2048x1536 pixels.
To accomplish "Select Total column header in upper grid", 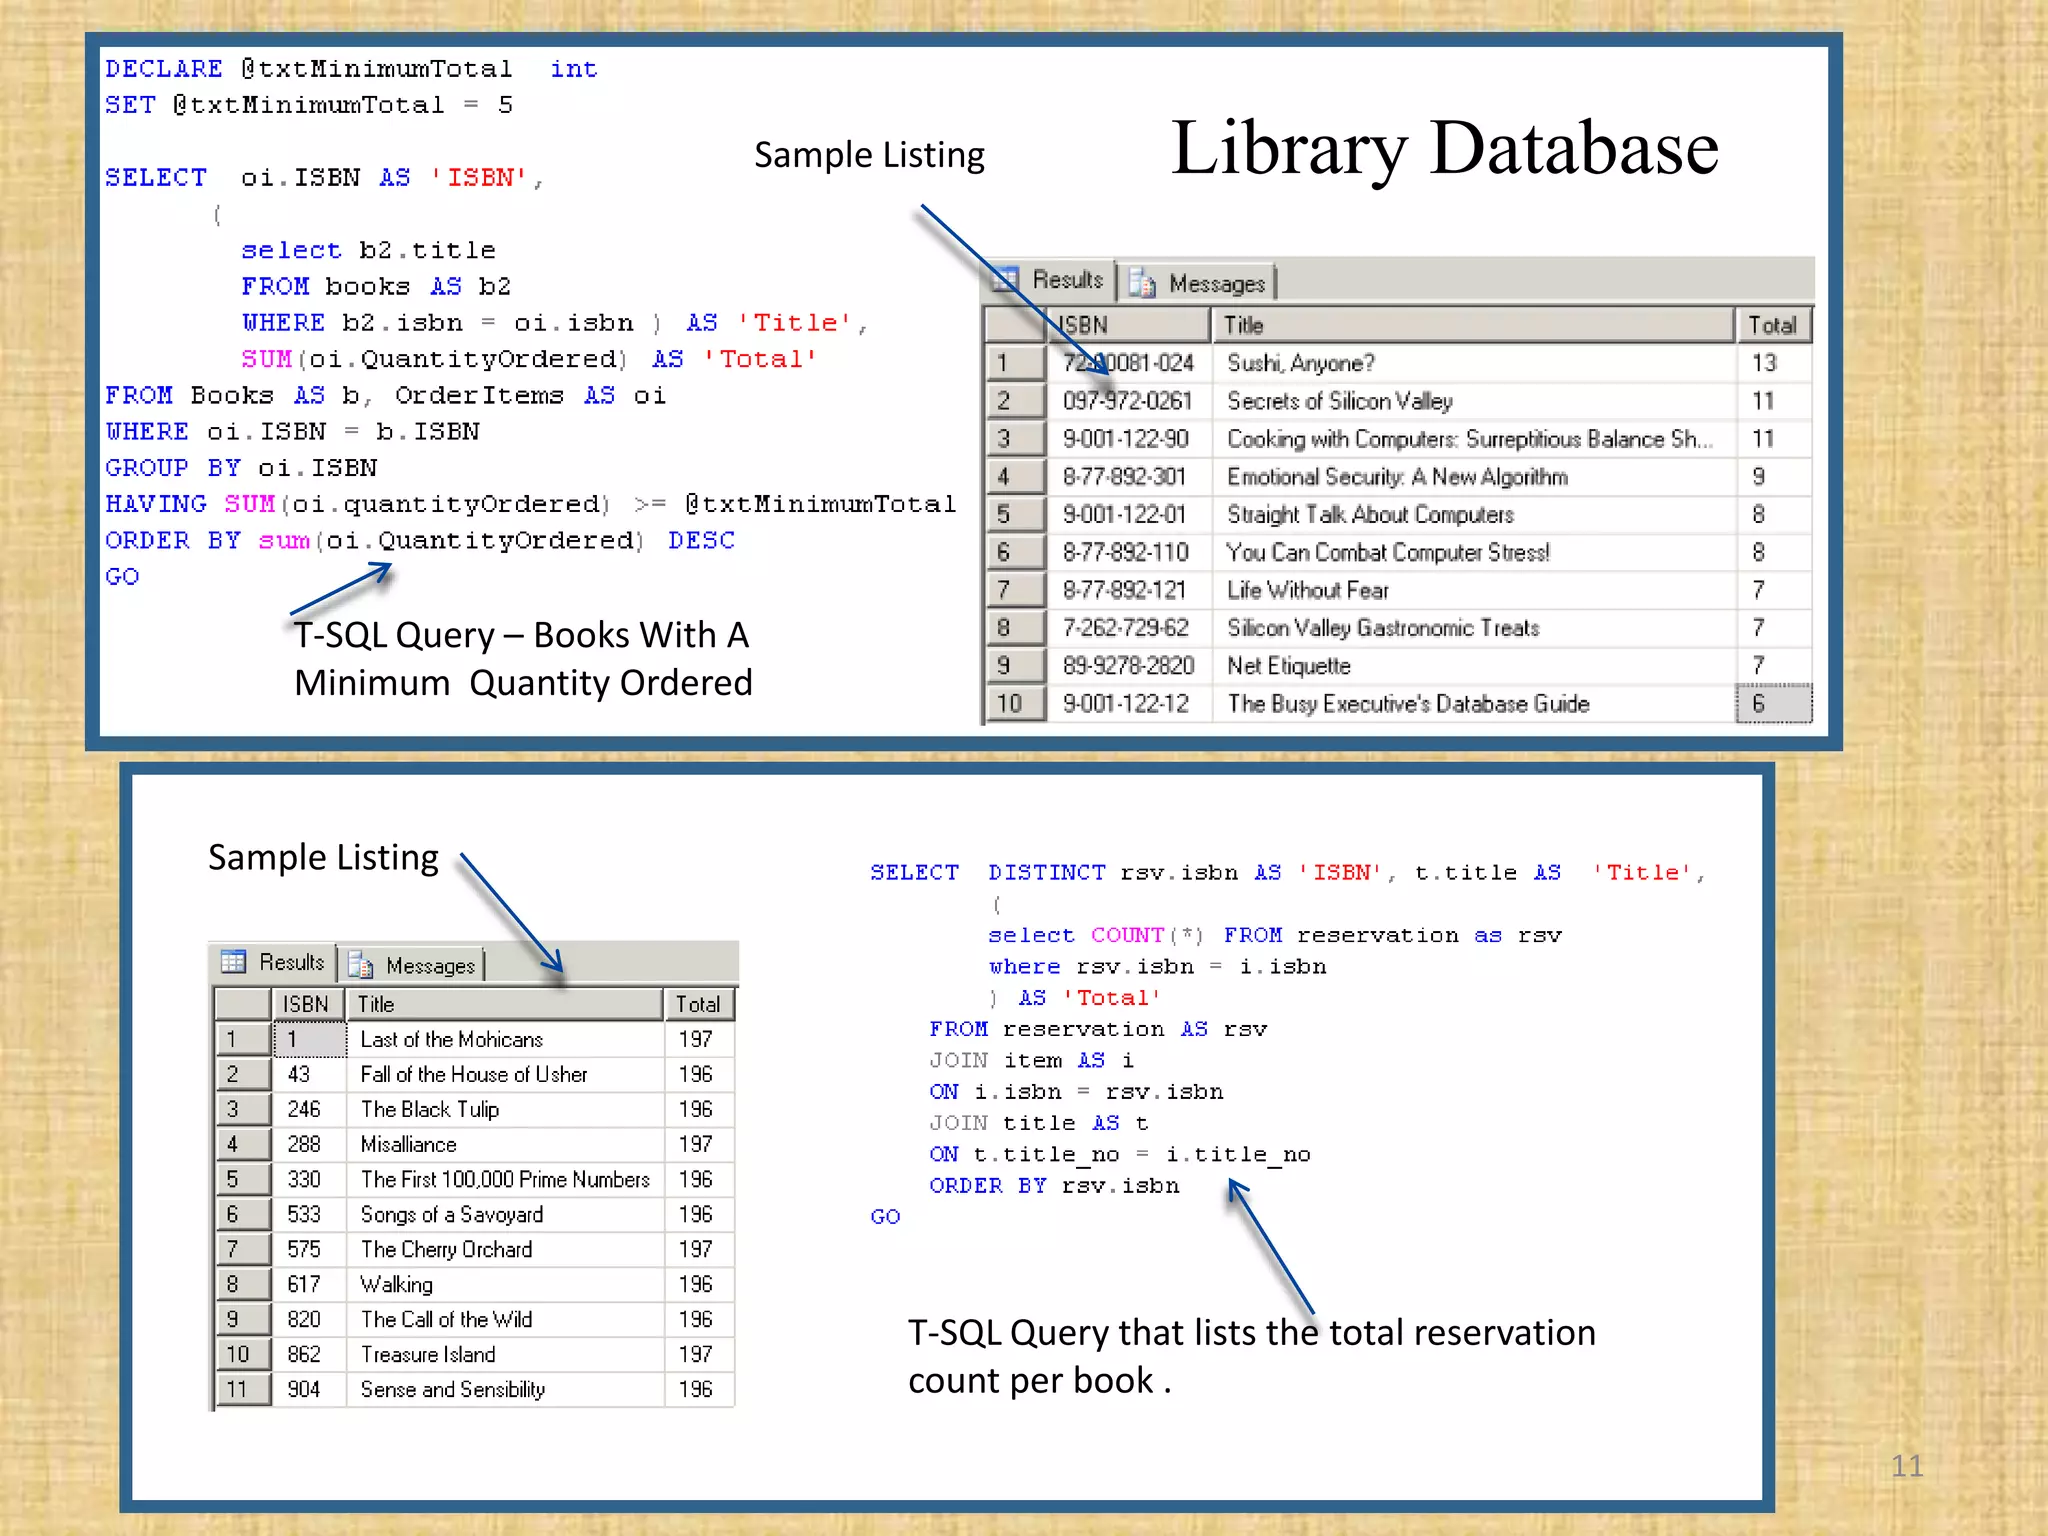I will tap(1773, 325).
